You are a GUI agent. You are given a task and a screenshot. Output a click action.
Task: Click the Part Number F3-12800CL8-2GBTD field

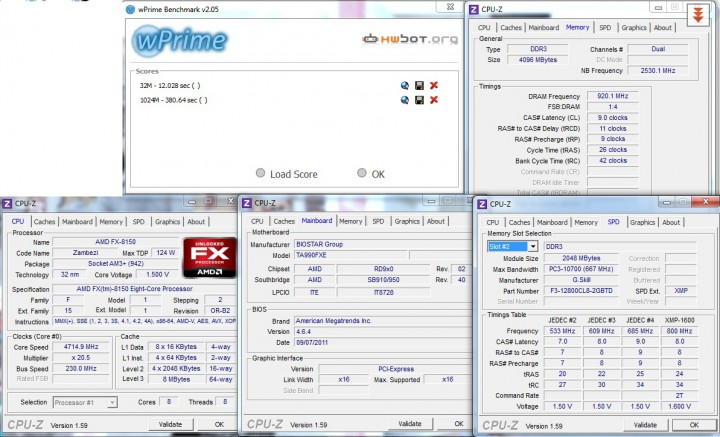(x=583, y=291)
